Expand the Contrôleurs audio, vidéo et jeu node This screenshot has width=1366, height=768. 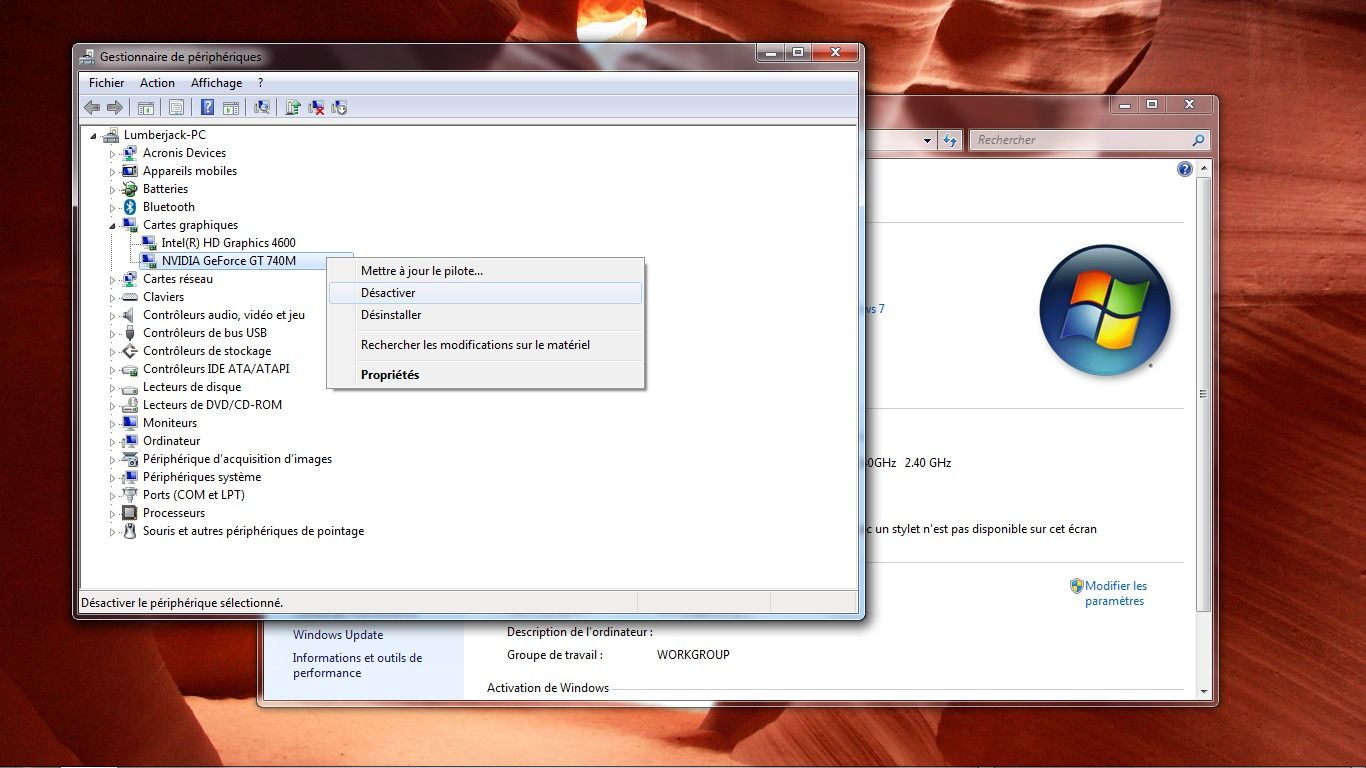(x=113, y=316)
